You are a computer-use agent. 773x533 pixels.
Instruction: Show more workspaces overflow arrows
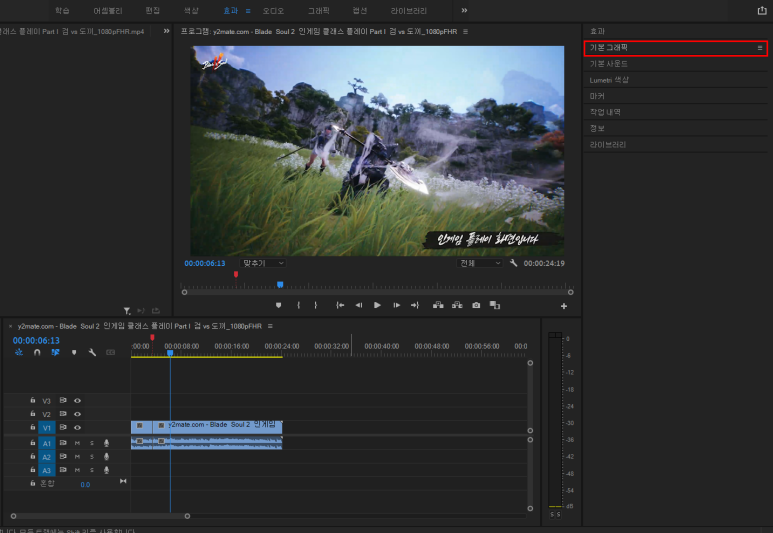(x=464, y=10)
